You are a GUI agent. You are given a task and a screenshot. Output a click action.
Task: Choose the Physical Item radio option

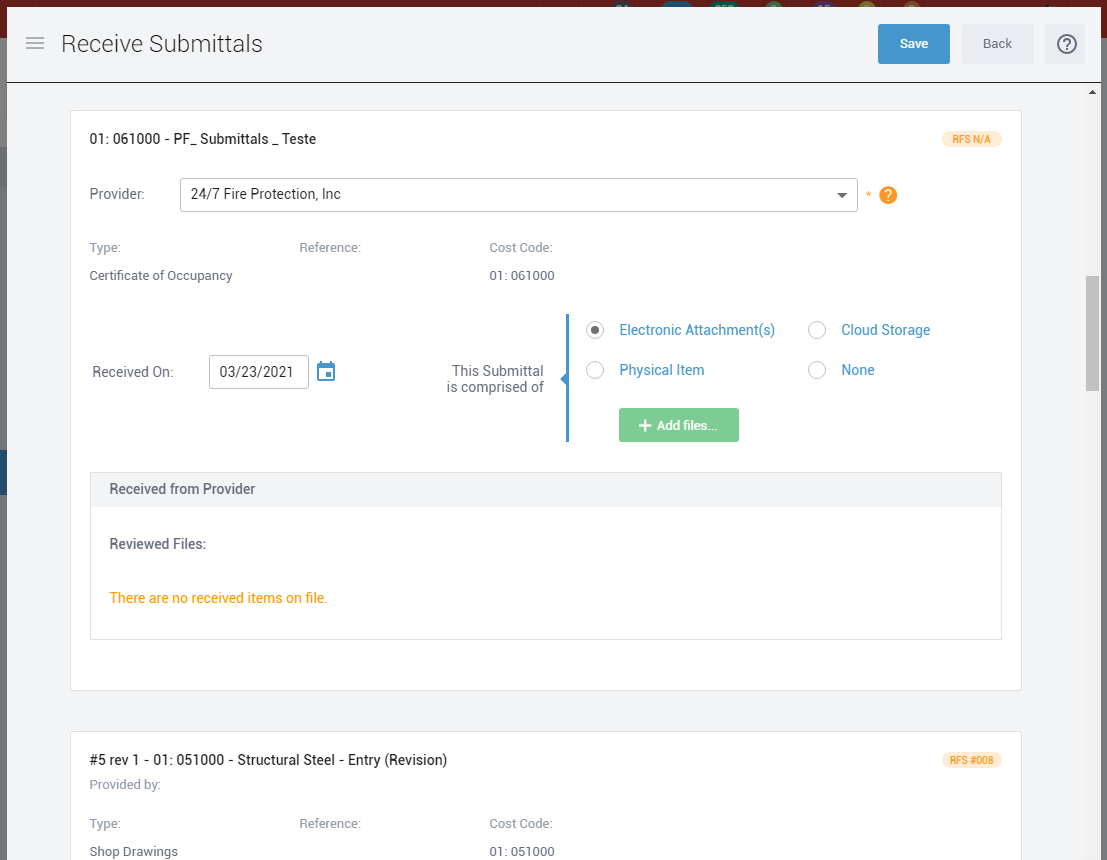pos(595,370)
